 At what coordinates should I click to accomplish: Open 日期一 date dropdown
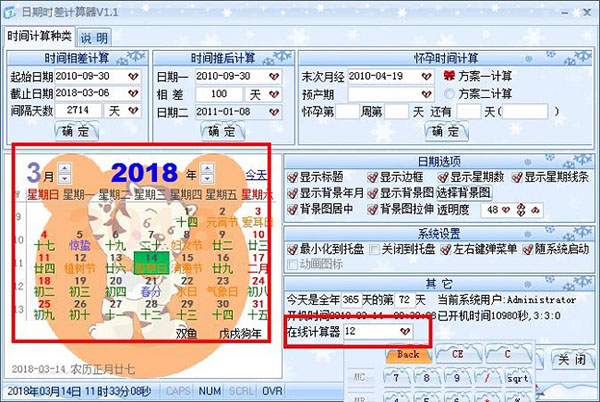click(x=274, y=76)
